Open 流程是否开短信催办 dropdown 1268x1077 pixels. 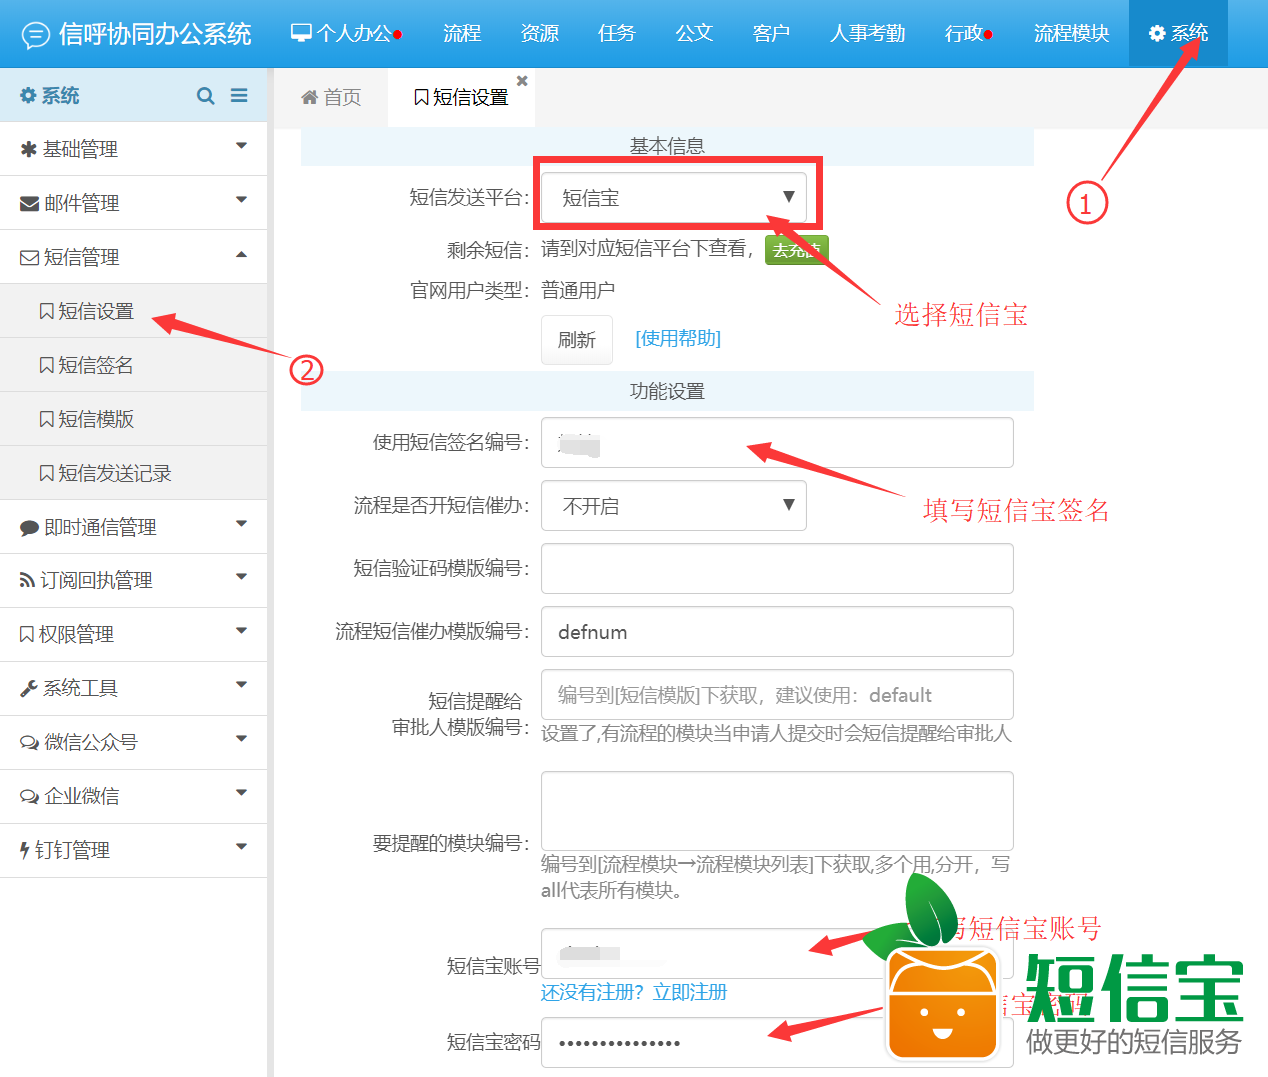673,506
